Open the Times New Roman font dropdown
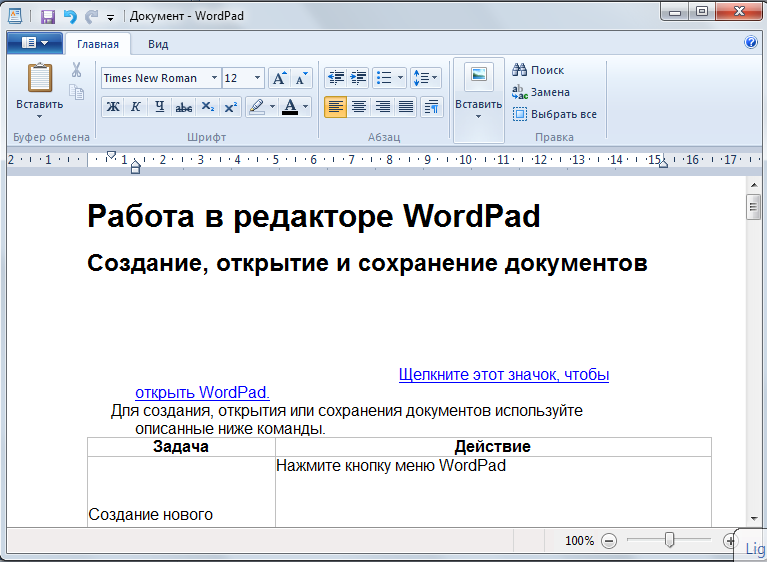 (x=214, y=78)
